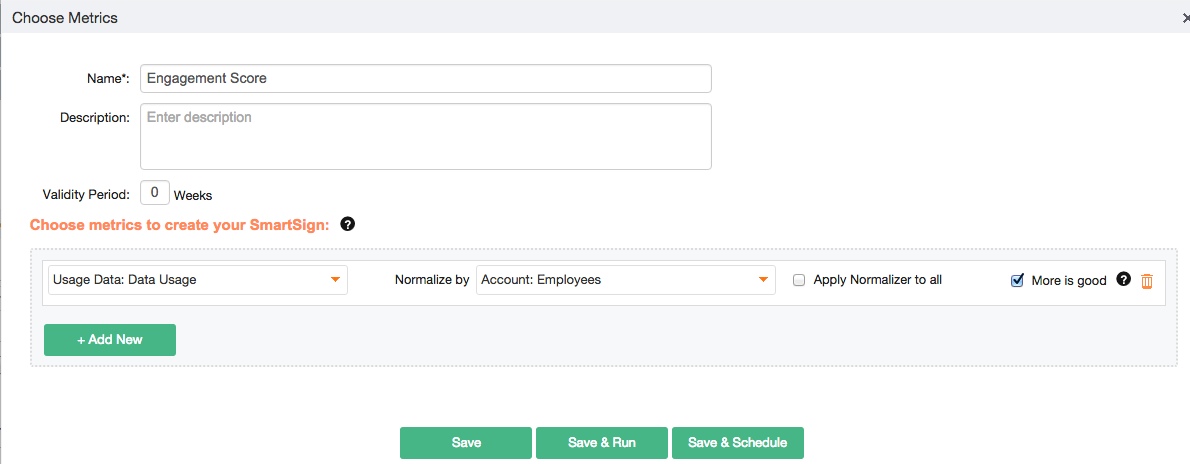Close the Choose Metrics dialog
This screenshot has width=1190, height=464.
pyautogui.click(x=1185, y=18)
